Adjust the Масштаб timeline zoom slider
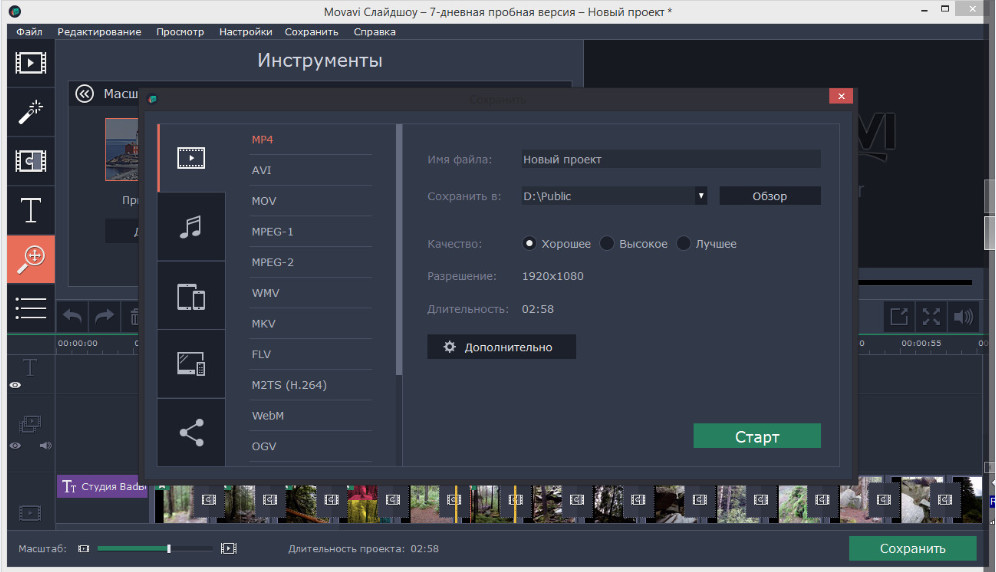 tap(154, 548)
